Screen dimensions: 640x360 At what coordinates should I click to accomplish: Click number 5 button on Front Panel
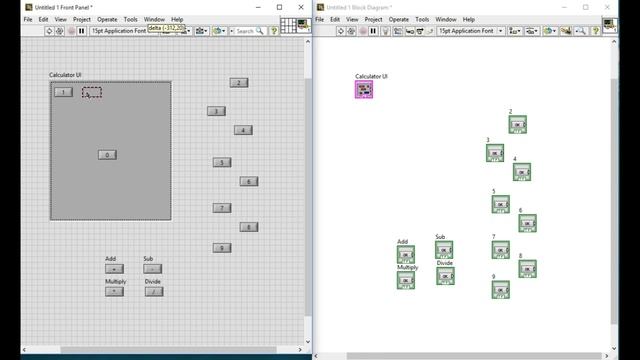222,162
